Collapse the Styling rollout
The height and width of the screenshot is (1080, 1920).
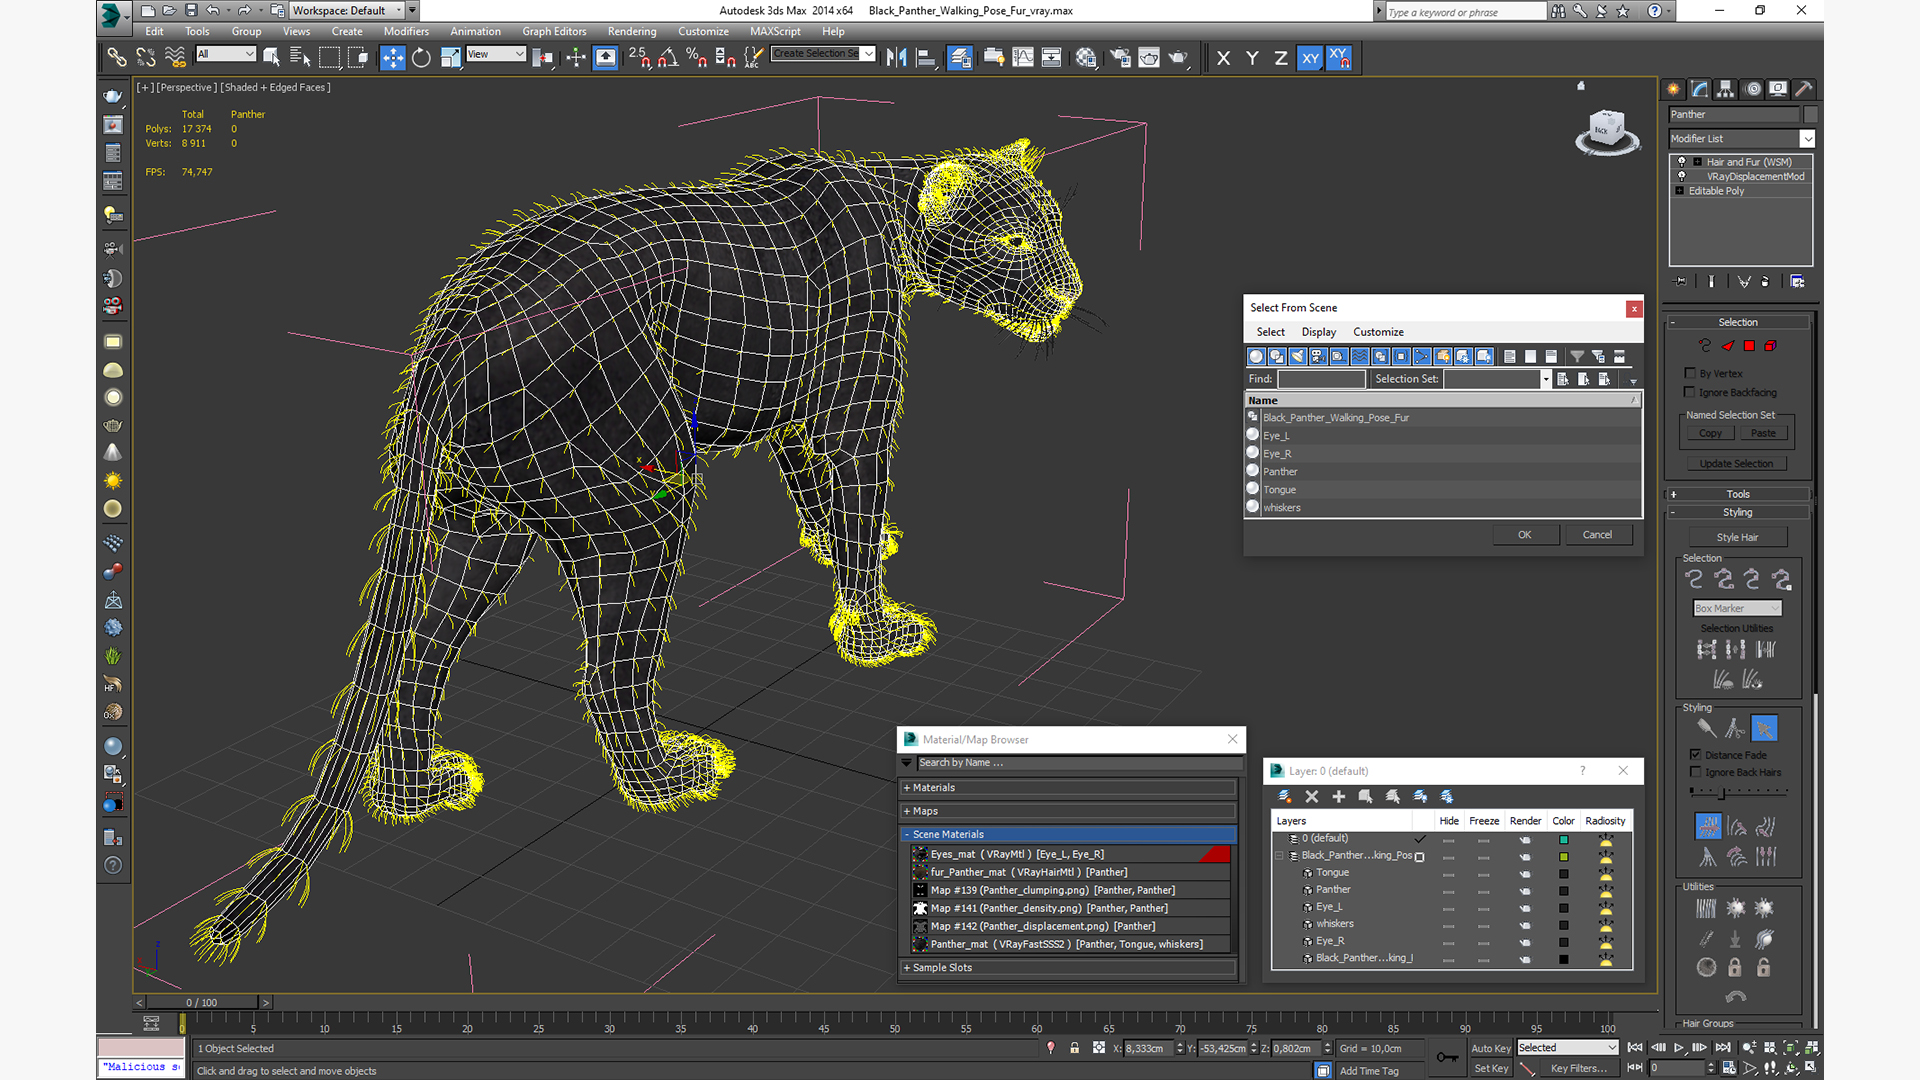(x=1738, y=512)
